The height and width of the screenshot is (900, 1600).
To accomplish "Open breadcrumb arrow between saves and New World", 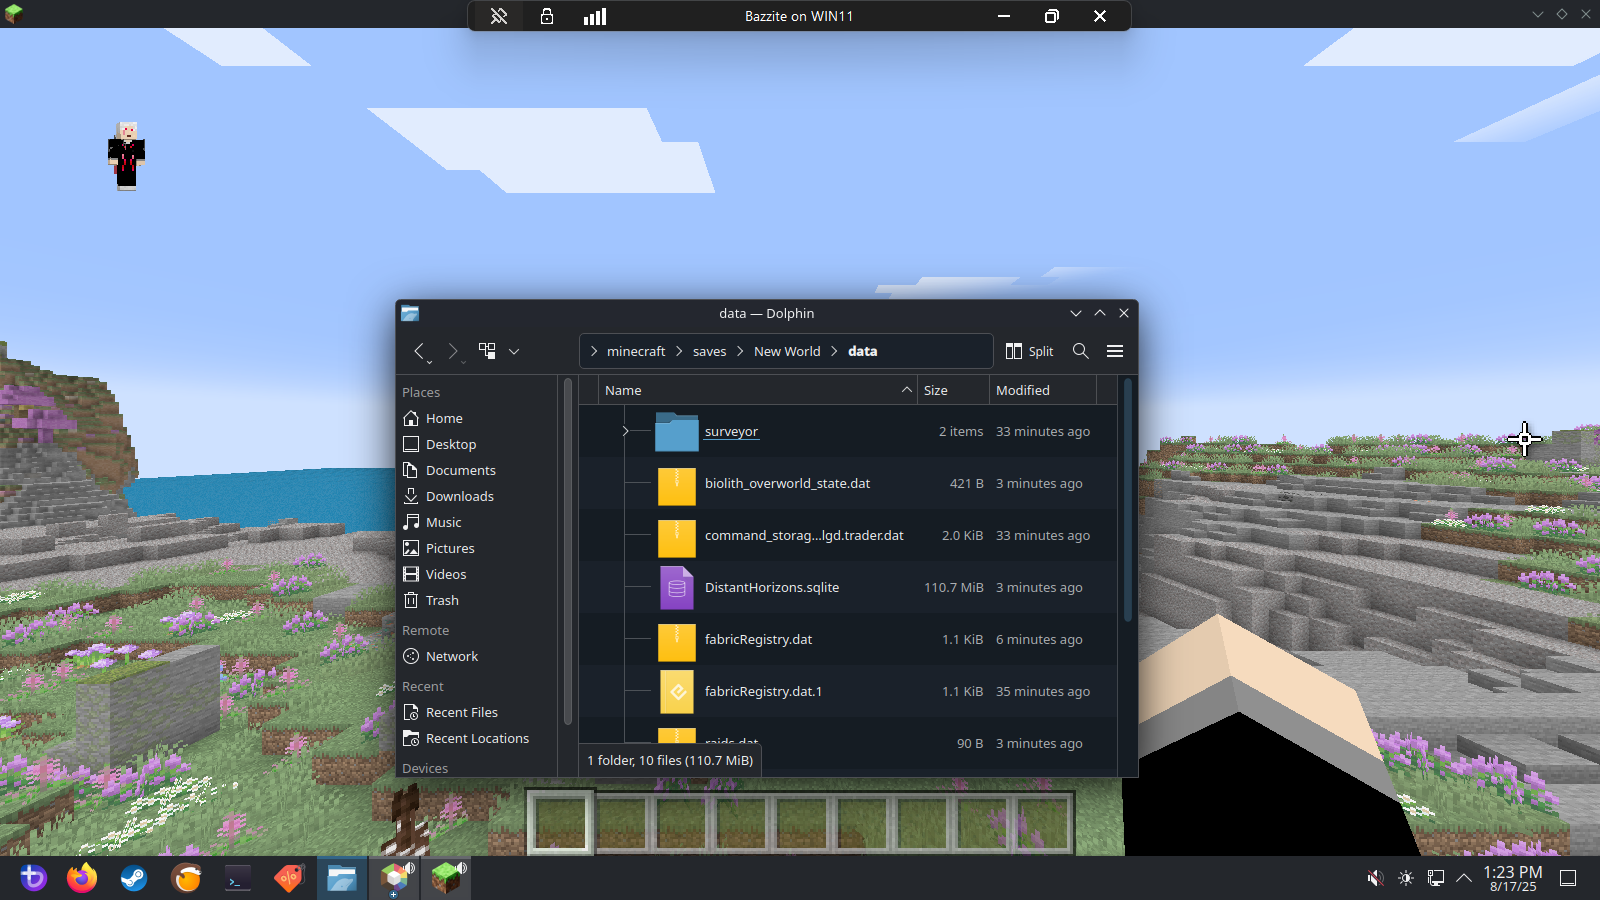I will tap(740, 351).
